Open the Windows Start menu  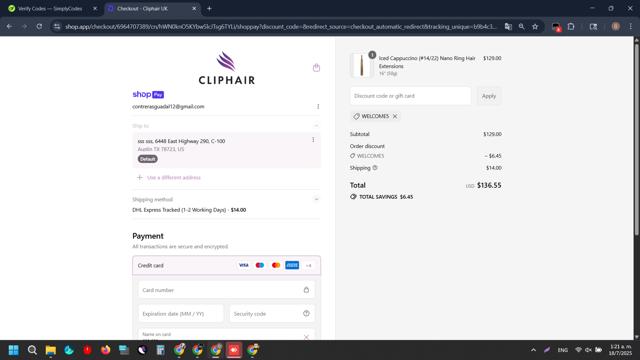[13, 350]
